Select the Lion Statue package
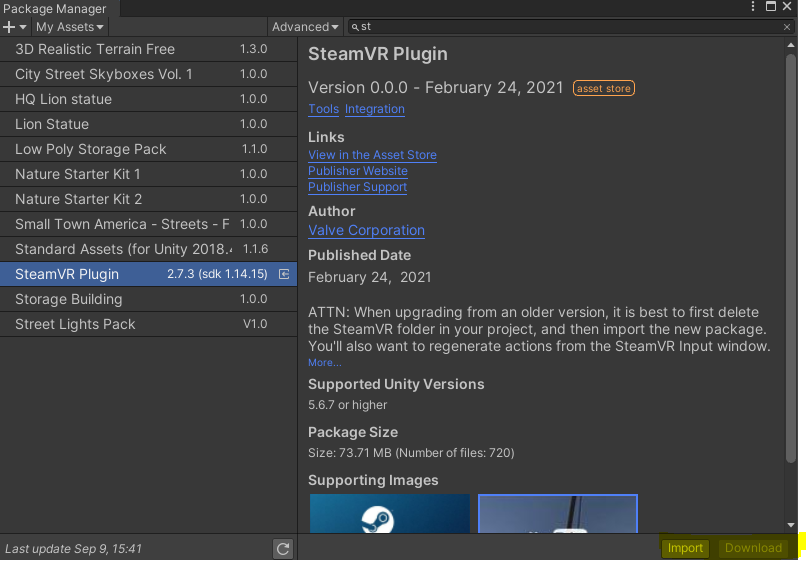 [148, 124]
